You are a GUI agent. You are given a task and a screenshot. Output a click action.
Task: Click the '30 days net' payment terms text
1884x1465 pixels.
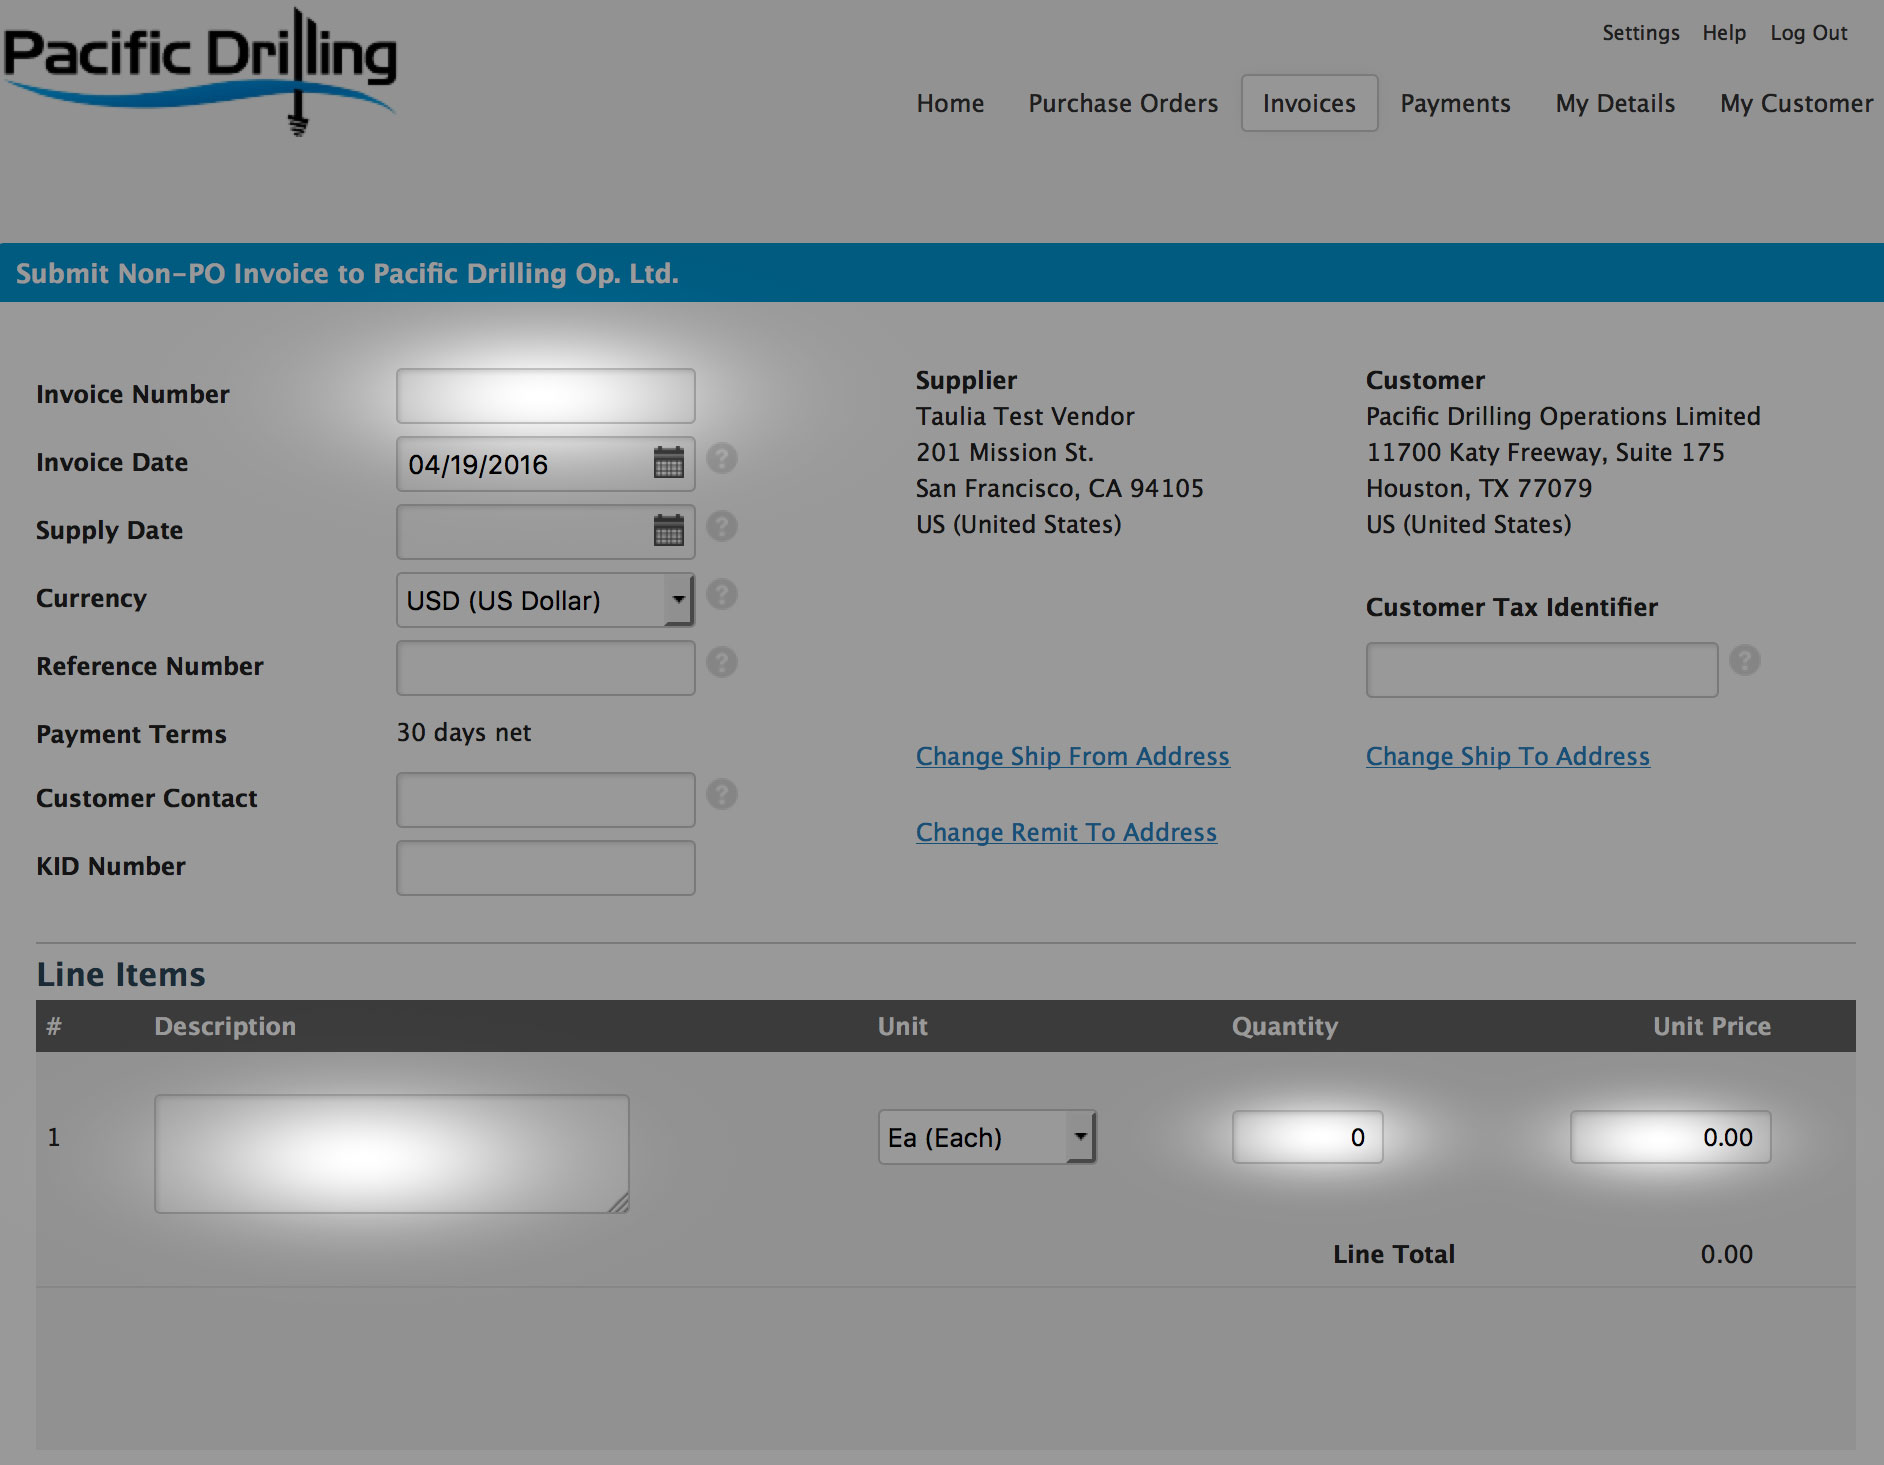click(x=464, y=733)
